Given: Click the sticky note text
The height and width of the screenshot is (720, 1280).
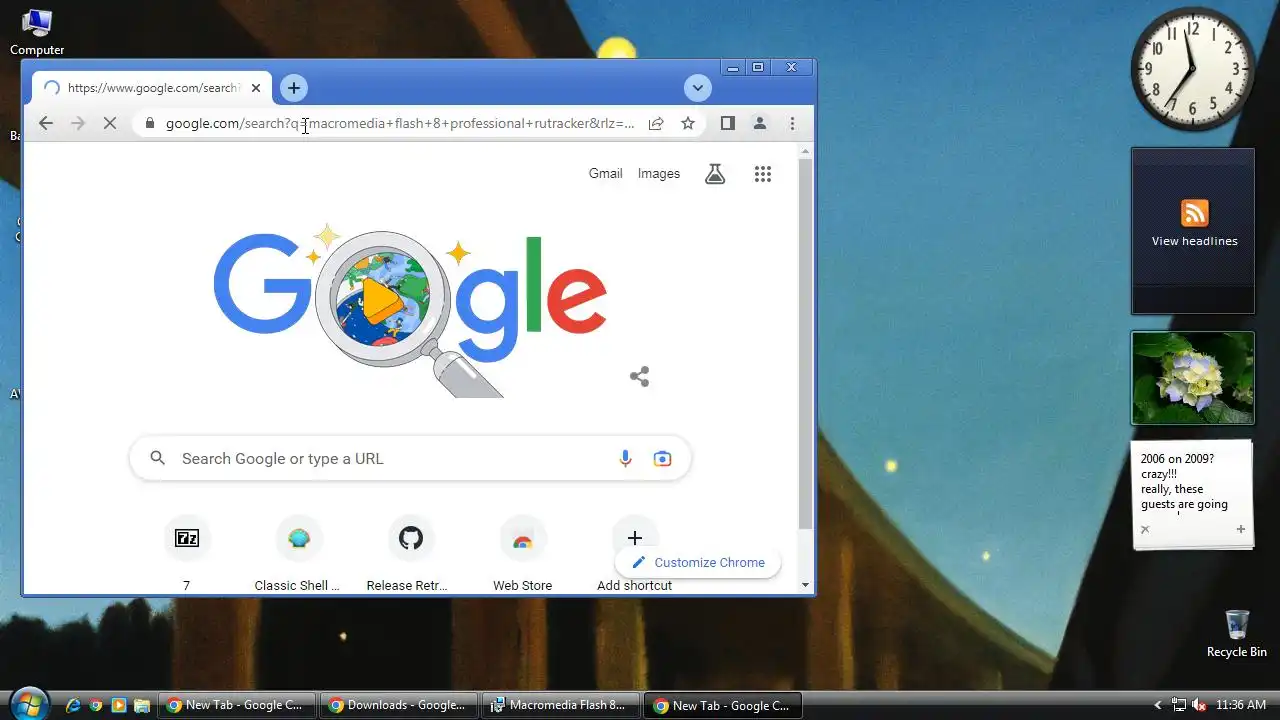Looking at the screenshot, I should click(x=1186, y=482).
